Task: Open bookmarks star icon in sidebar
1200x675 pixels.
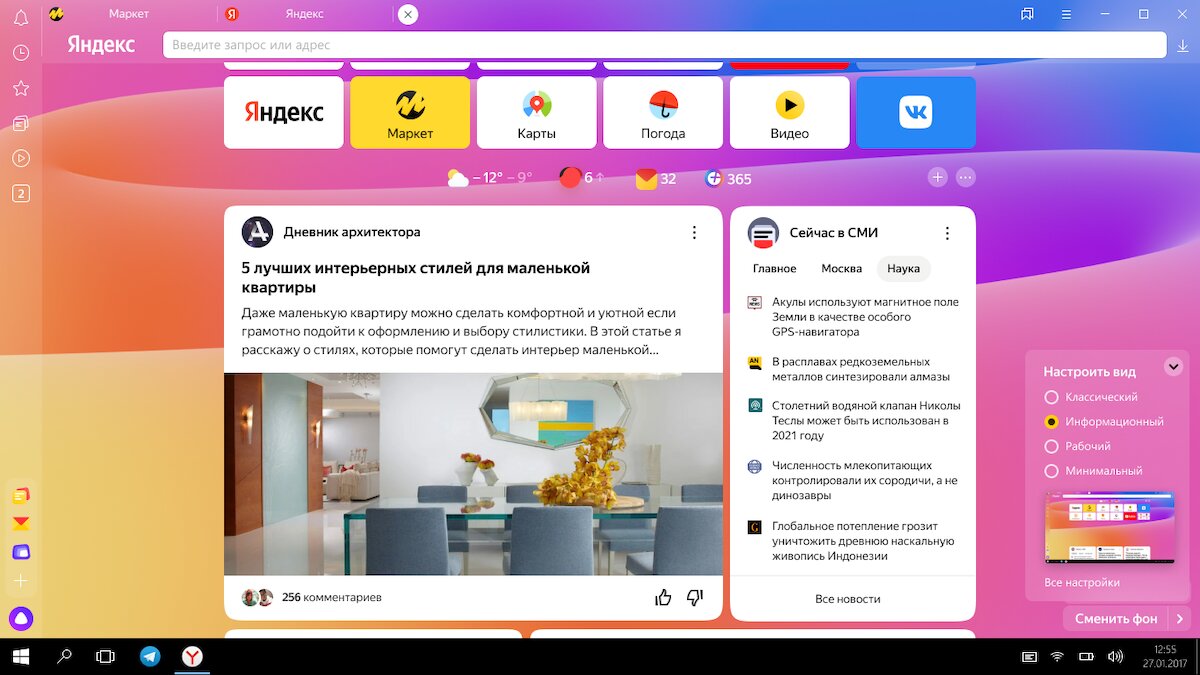Action: tap(20, 88)
